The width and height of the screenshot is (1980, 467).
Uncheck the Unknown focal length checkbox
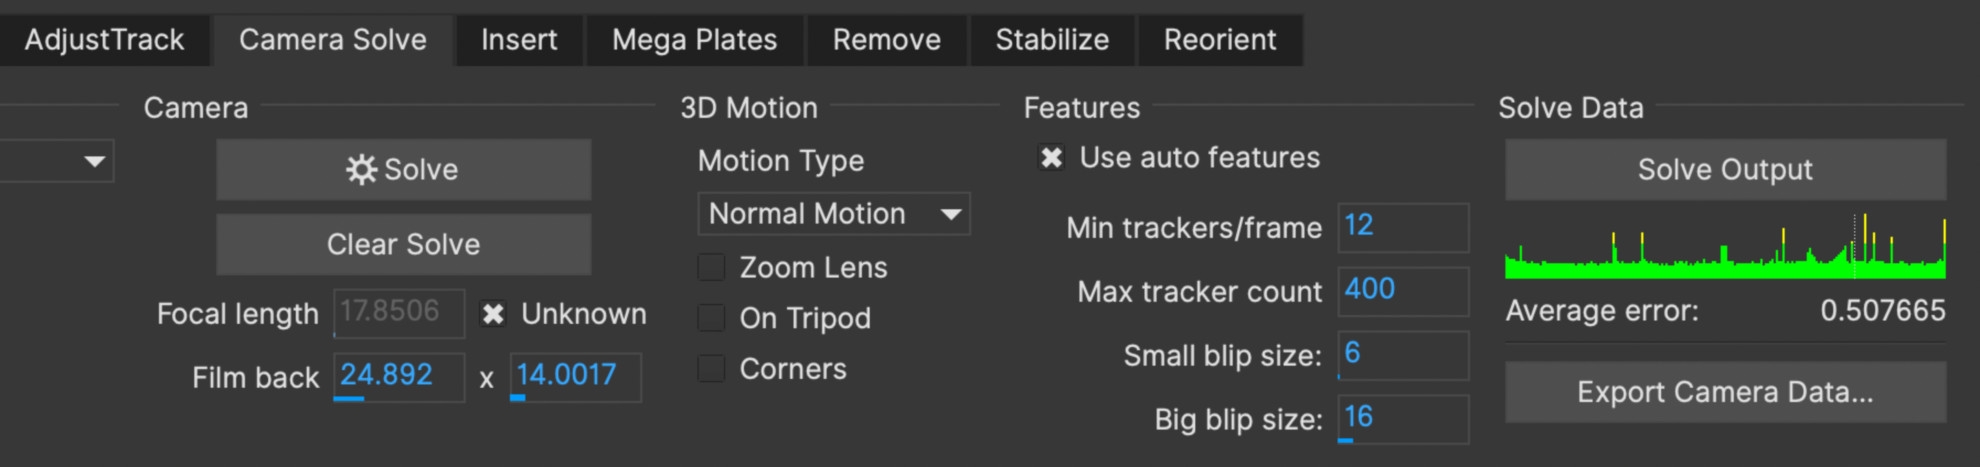[x=493, y=314]
